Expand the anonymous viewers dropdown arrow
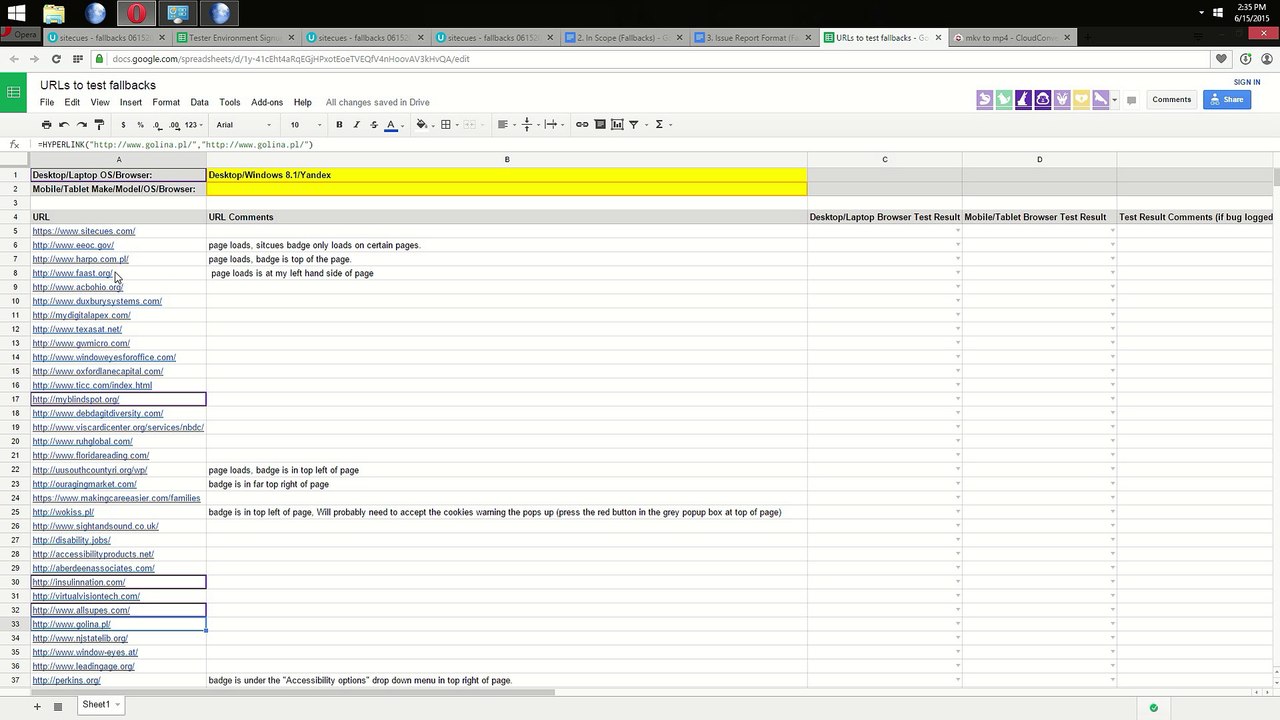 [x=1114, y=100]
